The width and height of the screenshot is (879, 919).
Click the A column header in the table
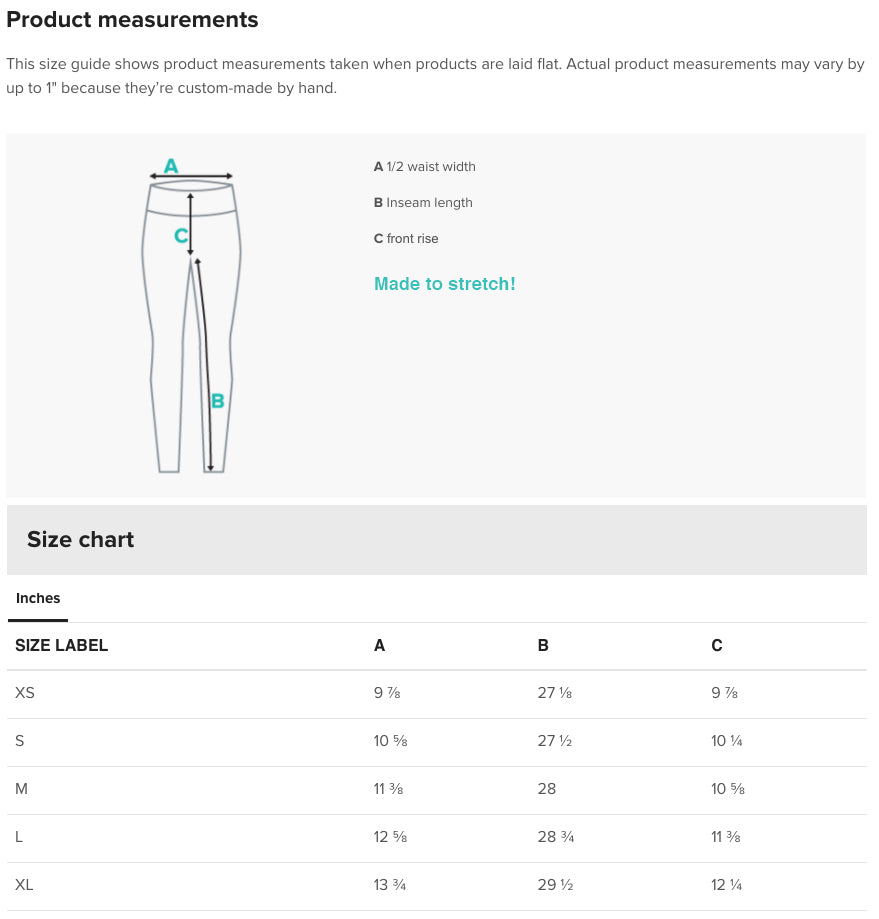click(x=379, y=646)
